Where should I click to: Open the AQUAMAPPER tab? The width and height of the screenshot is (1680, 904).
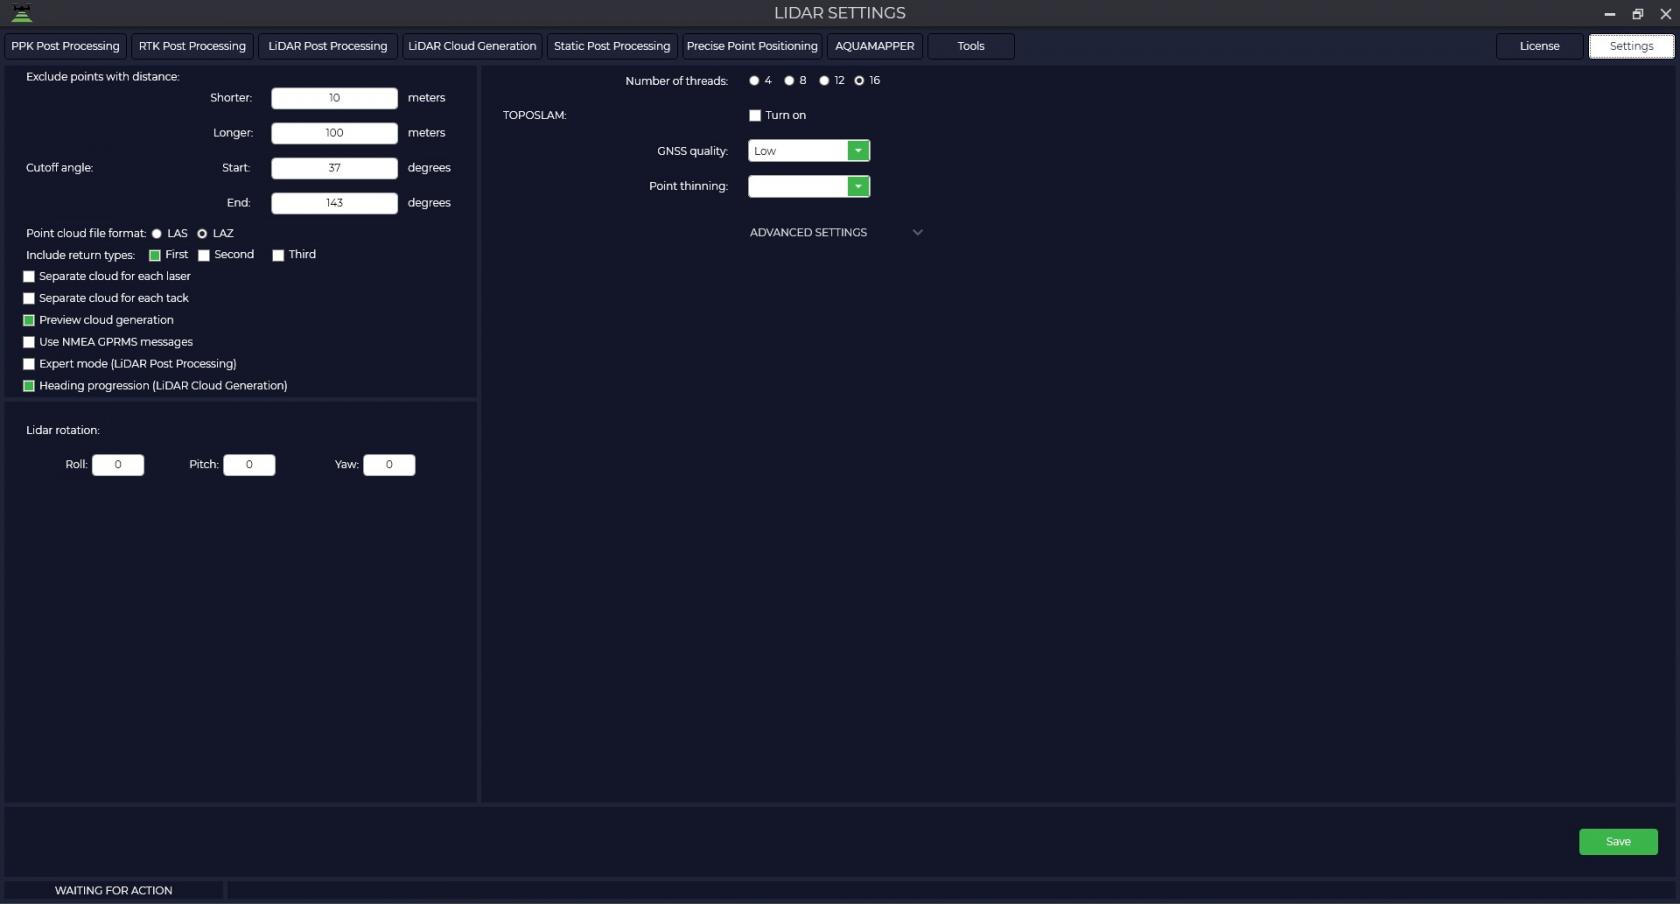coord(875,46)
